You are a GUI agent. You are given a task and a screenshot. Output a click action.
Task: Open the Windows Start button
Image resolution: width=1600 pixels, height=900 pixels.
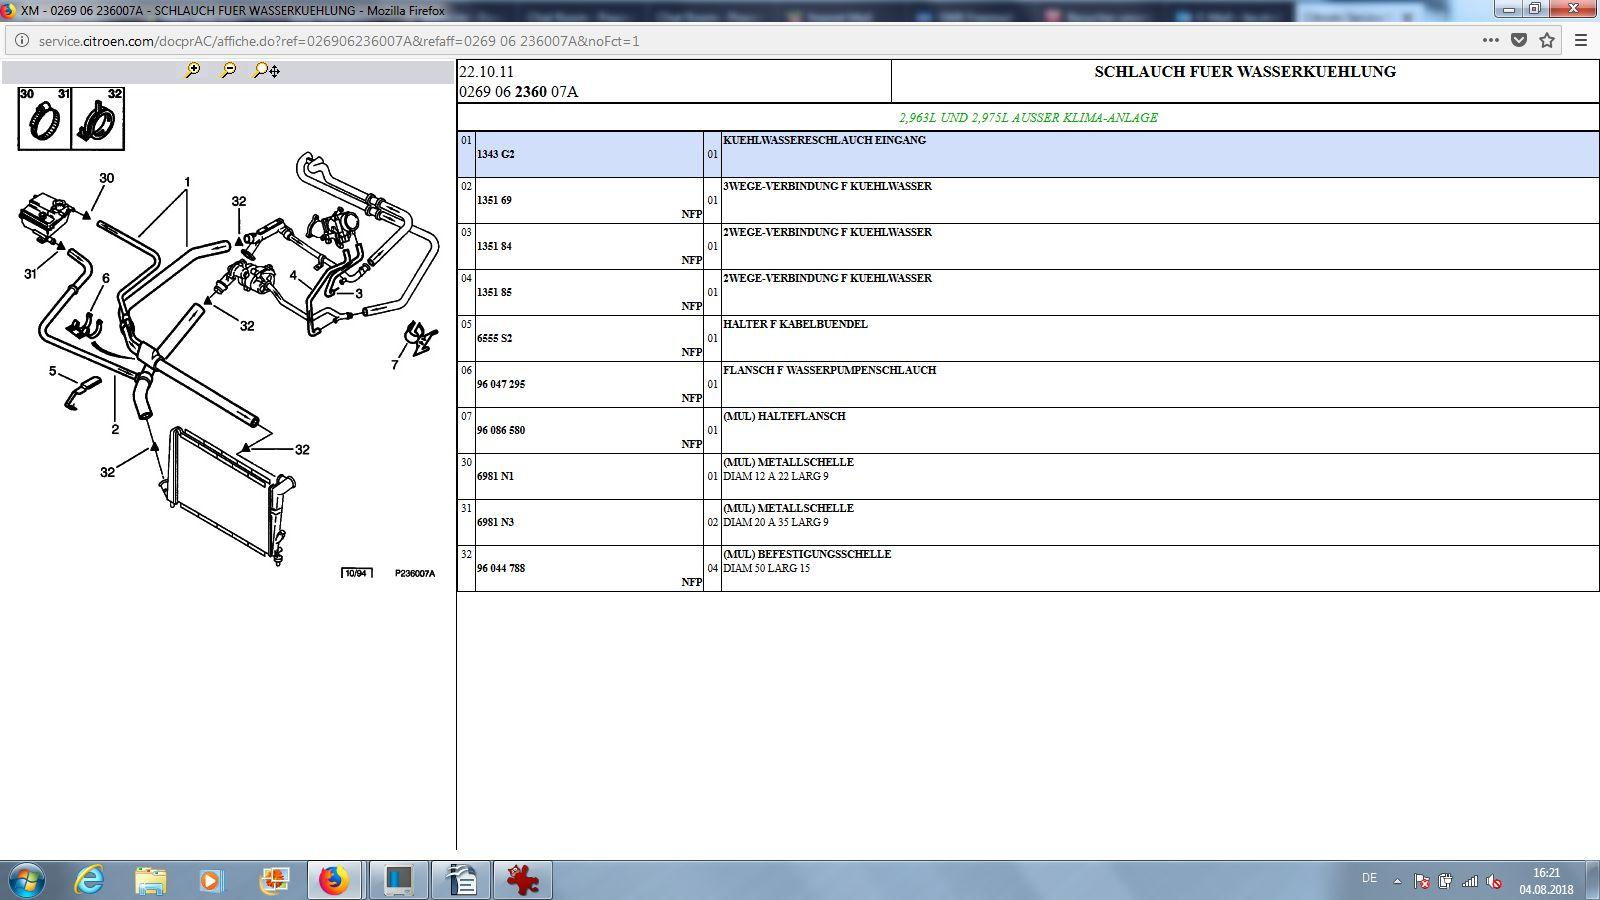[27, 880]
